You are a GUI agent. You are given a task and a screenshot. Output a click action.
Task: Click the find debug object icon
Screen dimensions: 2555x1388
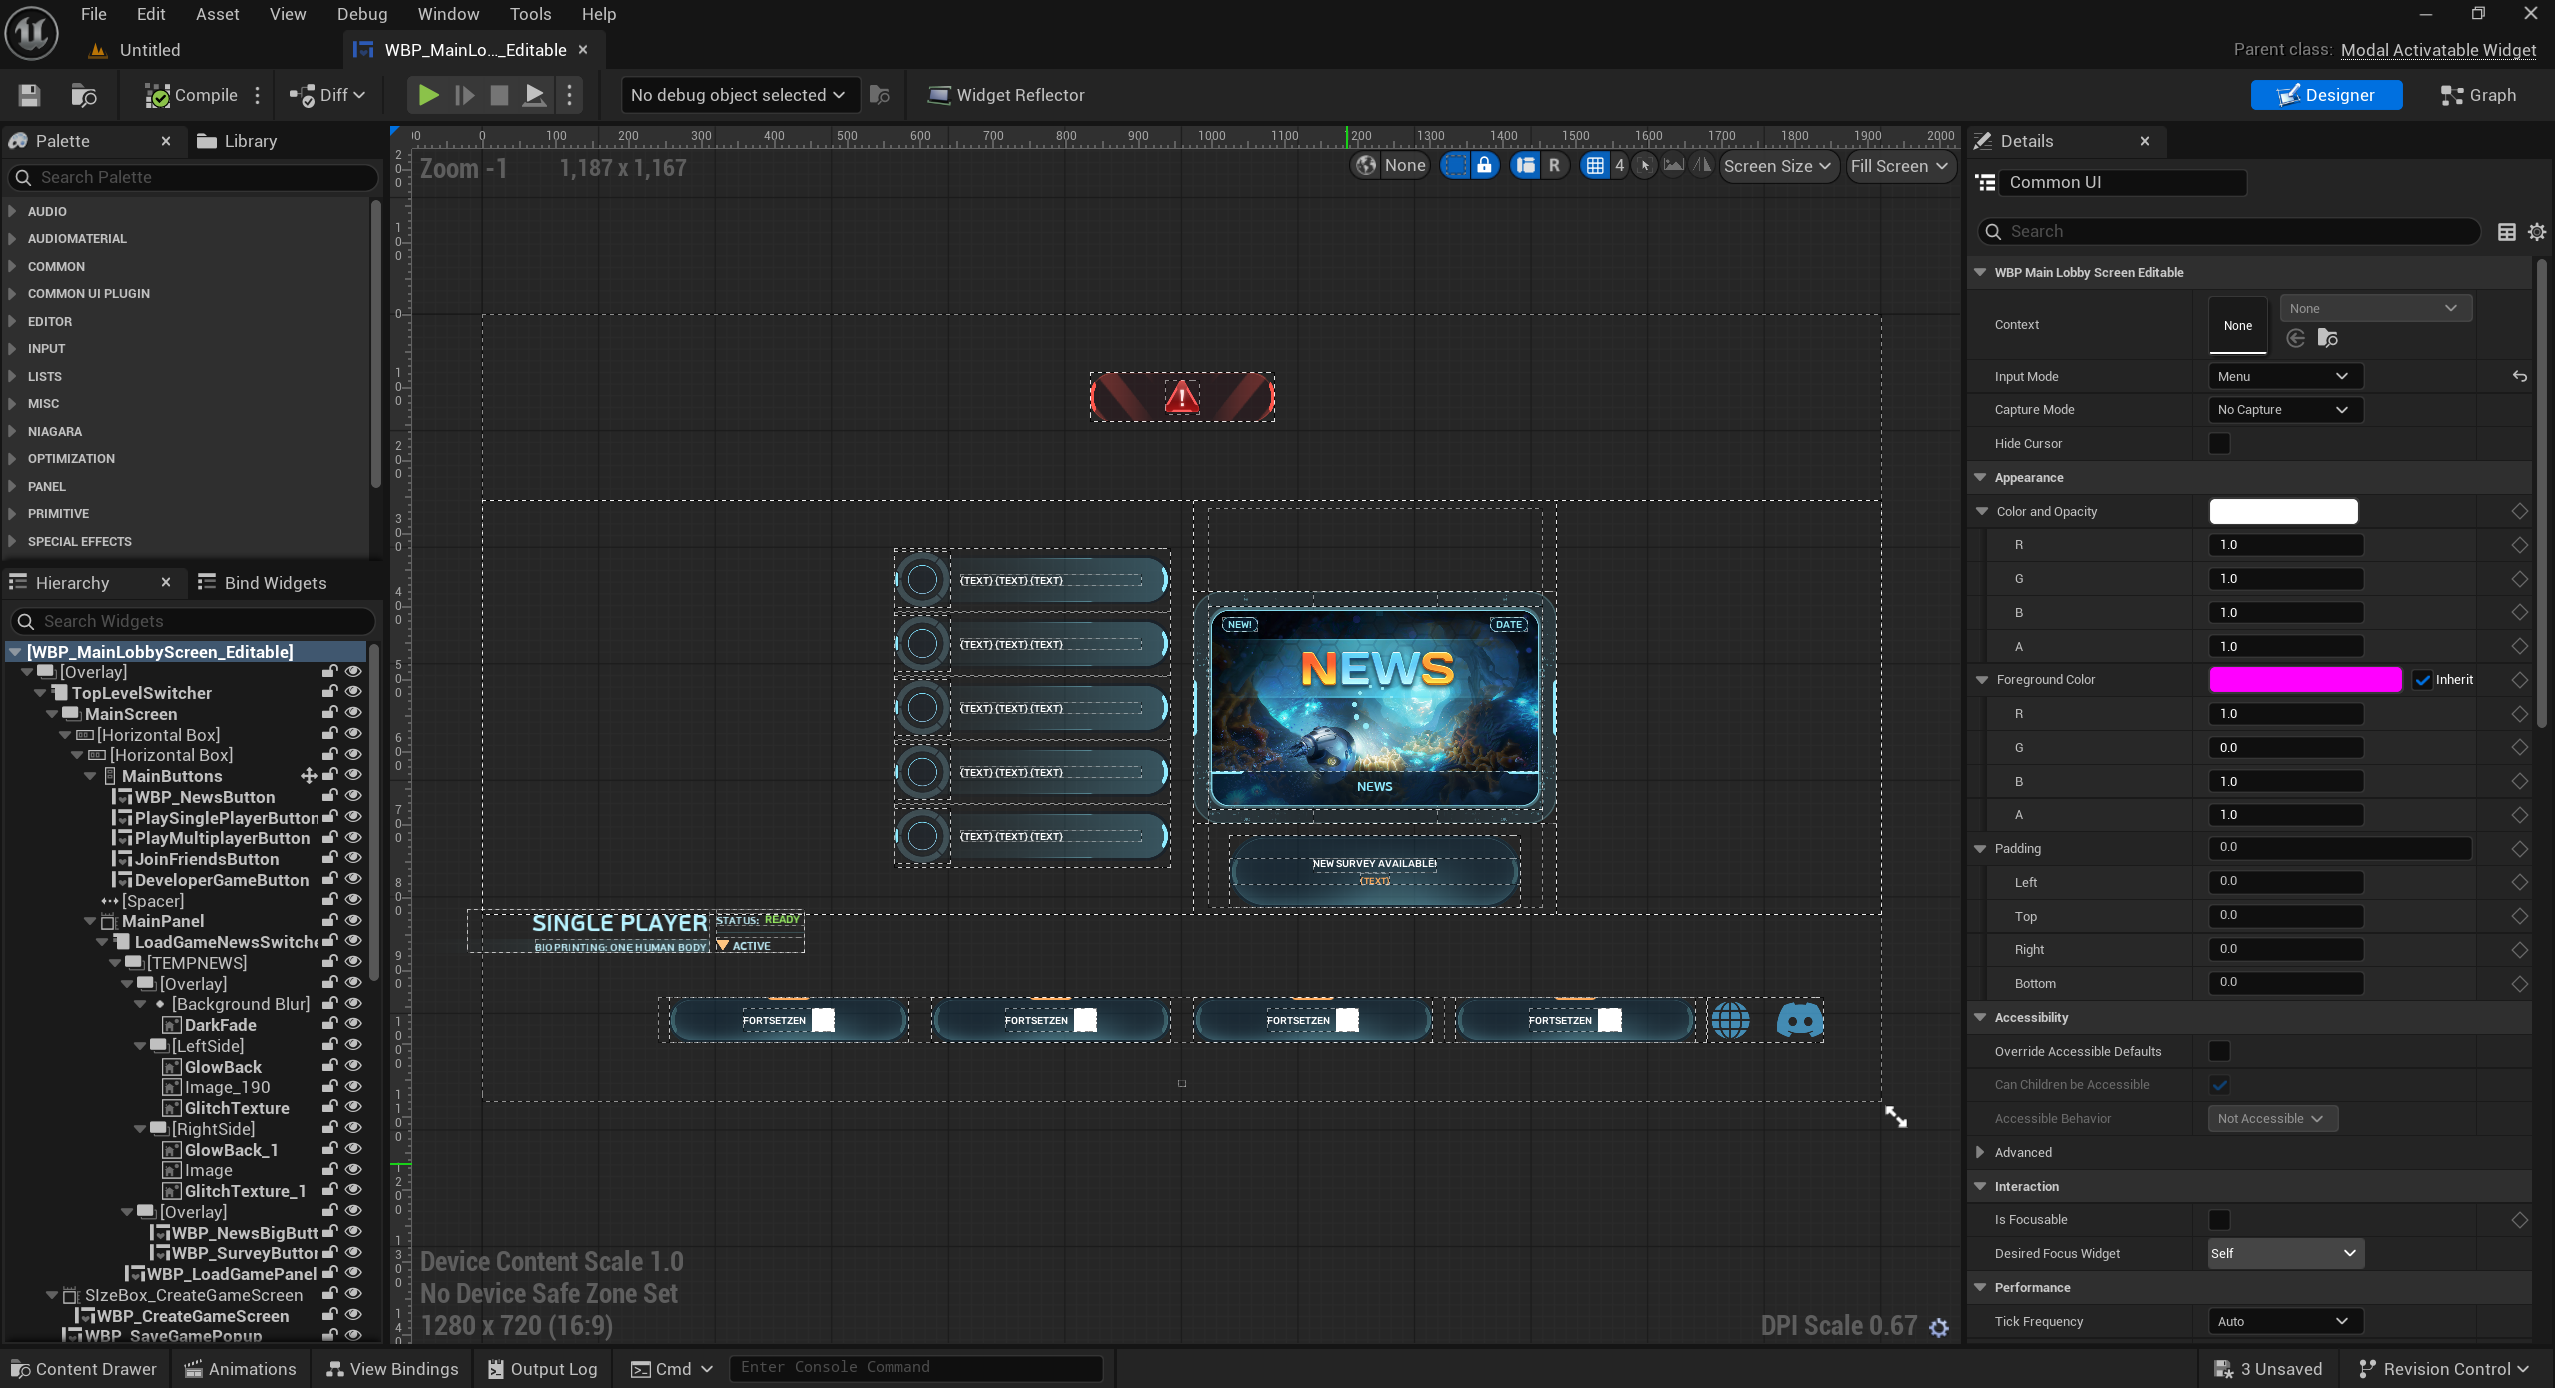coord(880,95)
